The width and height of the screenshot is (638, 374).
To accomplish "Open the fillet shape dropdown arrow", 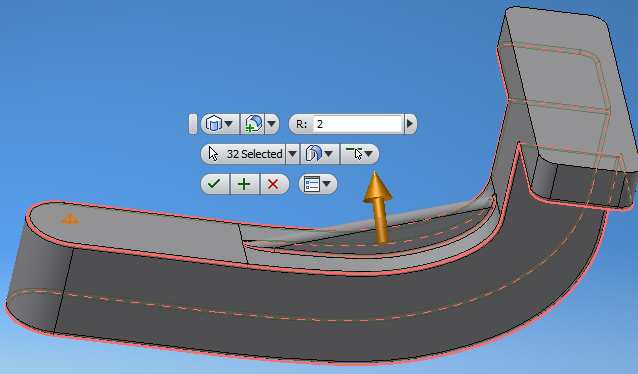I will tap(329, 154).
